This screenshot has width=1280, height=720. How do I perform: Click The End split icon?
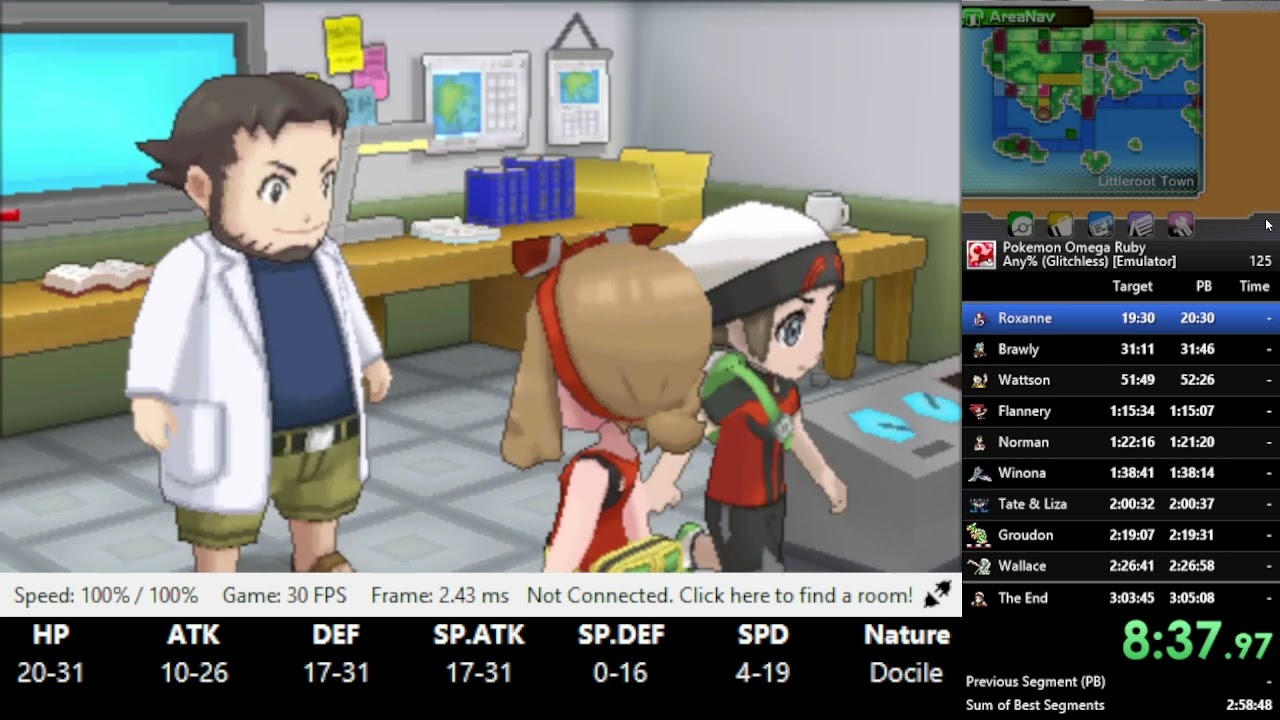pyautogui.click(x=979, y=598)
